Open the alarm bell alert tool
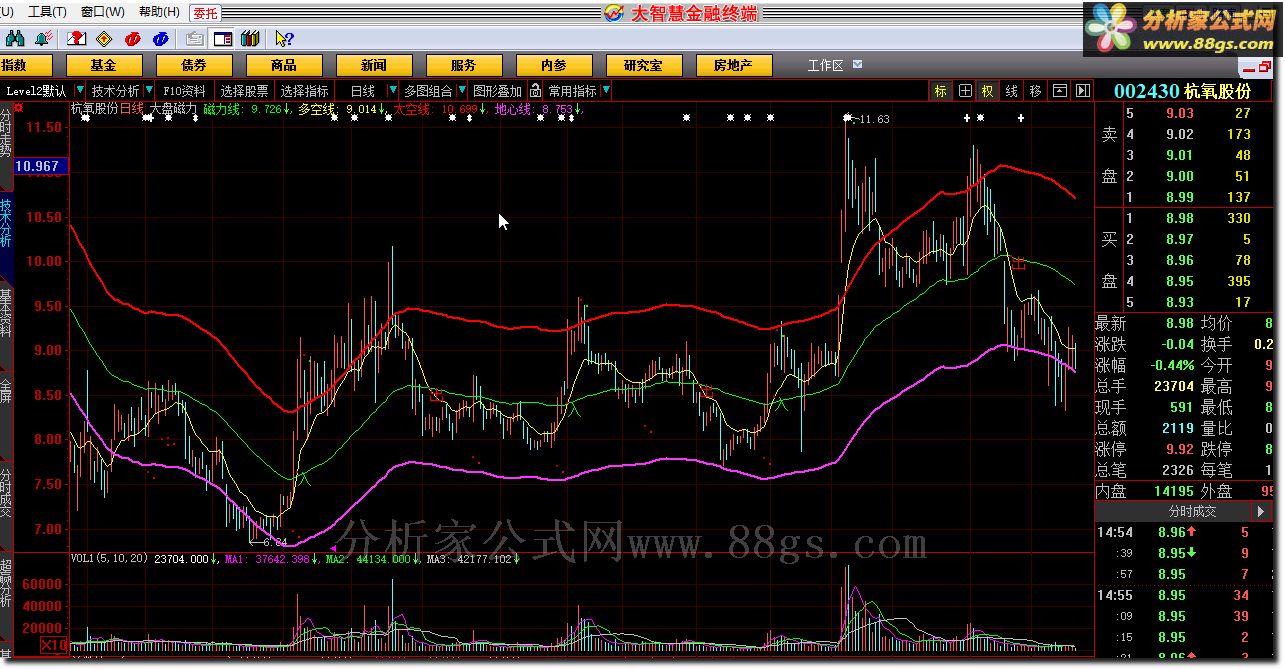 [42, 39]
